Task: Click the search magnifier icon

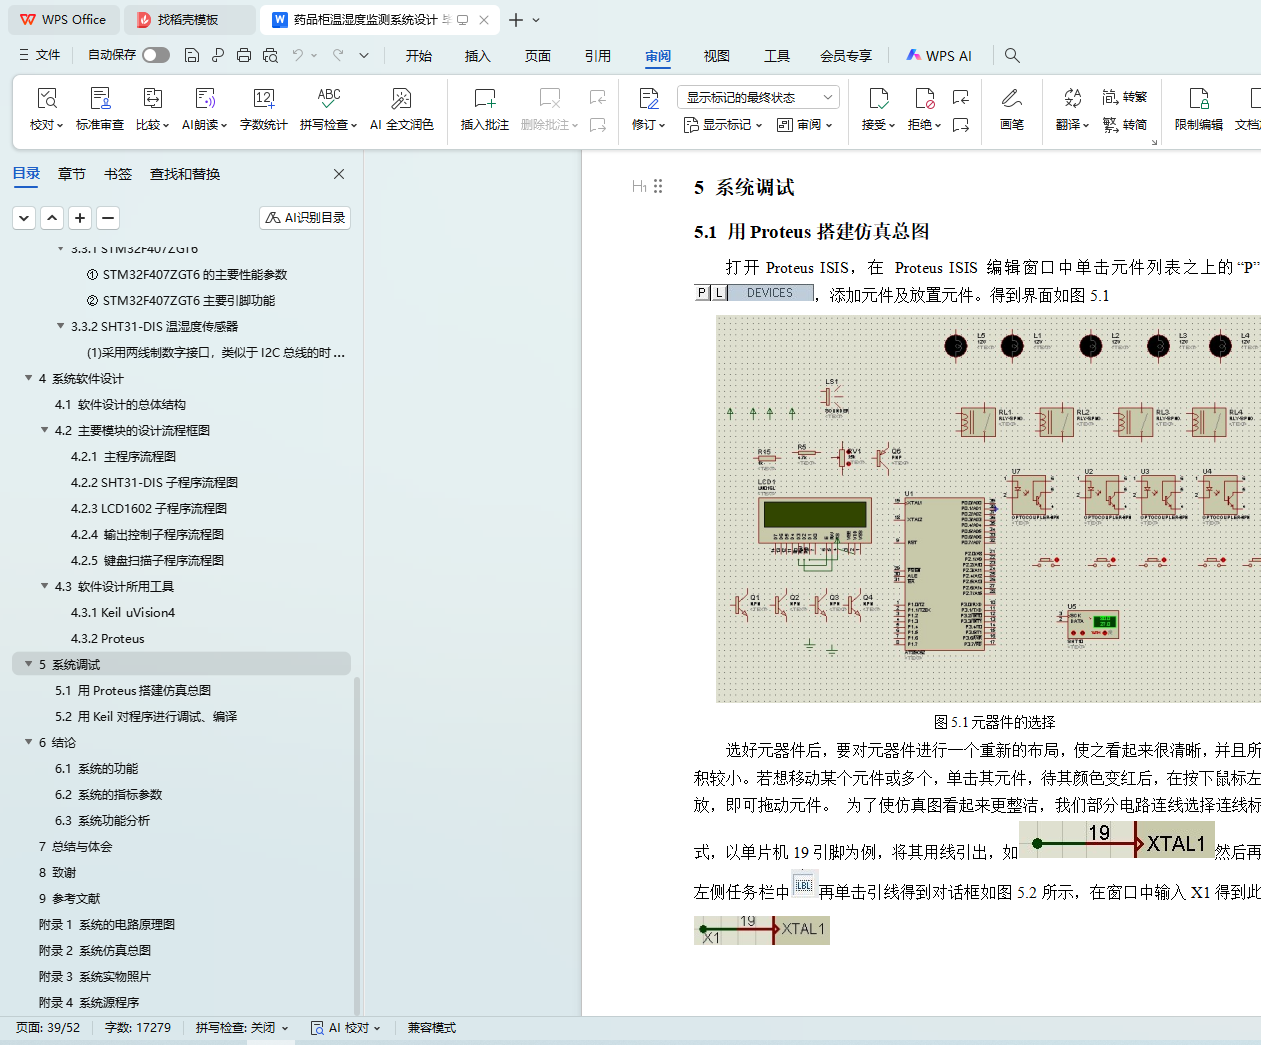Action: click(1012, 55)
